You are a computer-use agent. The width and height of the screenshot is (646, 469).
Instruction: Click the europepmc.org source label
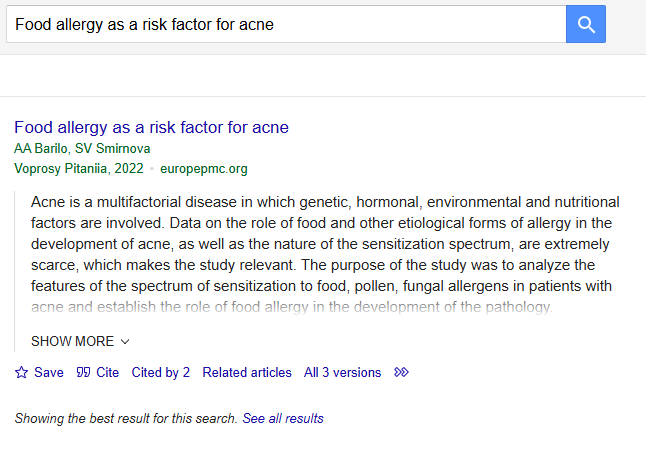tap(204, 168)
